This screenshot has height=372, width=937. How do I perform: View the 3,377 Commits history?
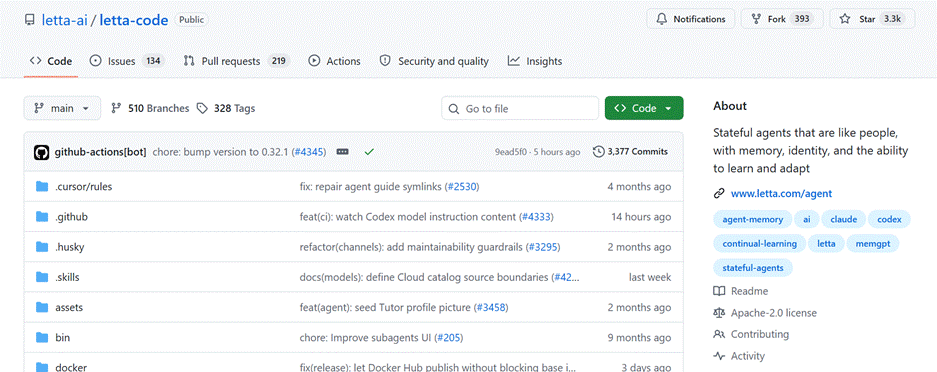630,152
